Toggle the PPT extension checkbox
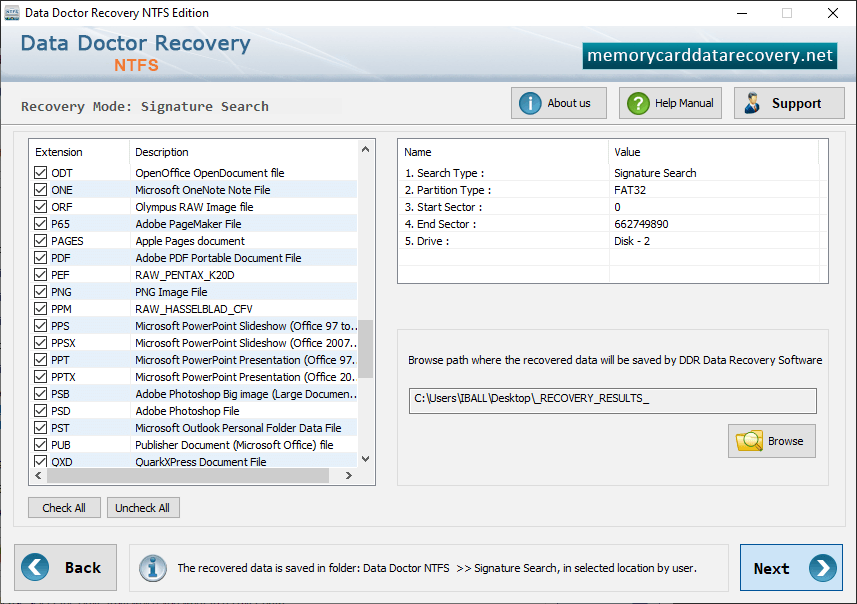Viewport: 857px width, 604px height. [x=40, y=360]
